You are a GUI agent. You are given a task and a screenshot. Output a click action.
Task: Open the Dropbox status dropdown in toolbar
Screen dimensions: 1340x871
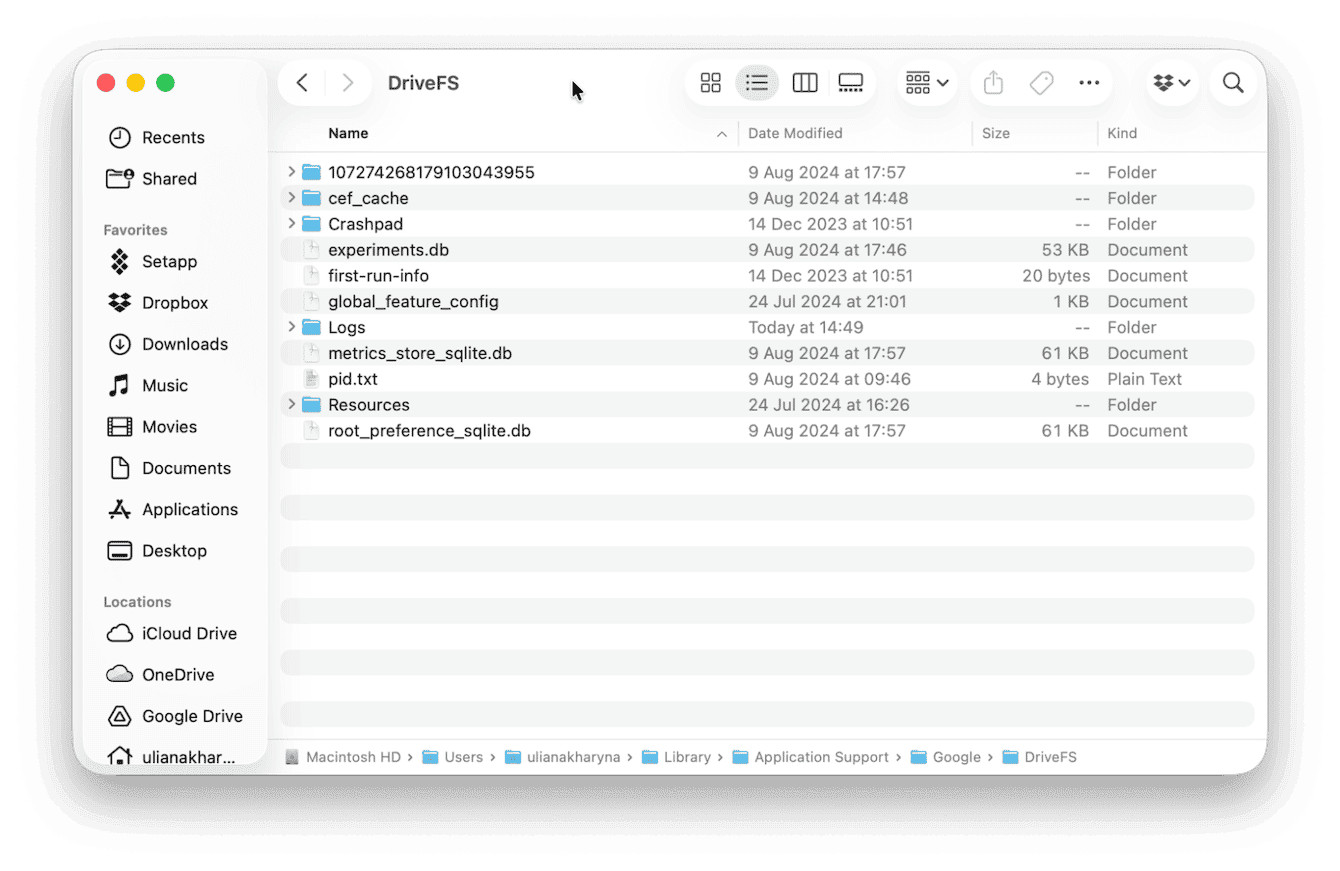pyautogui.click(x=1171, y=82)
